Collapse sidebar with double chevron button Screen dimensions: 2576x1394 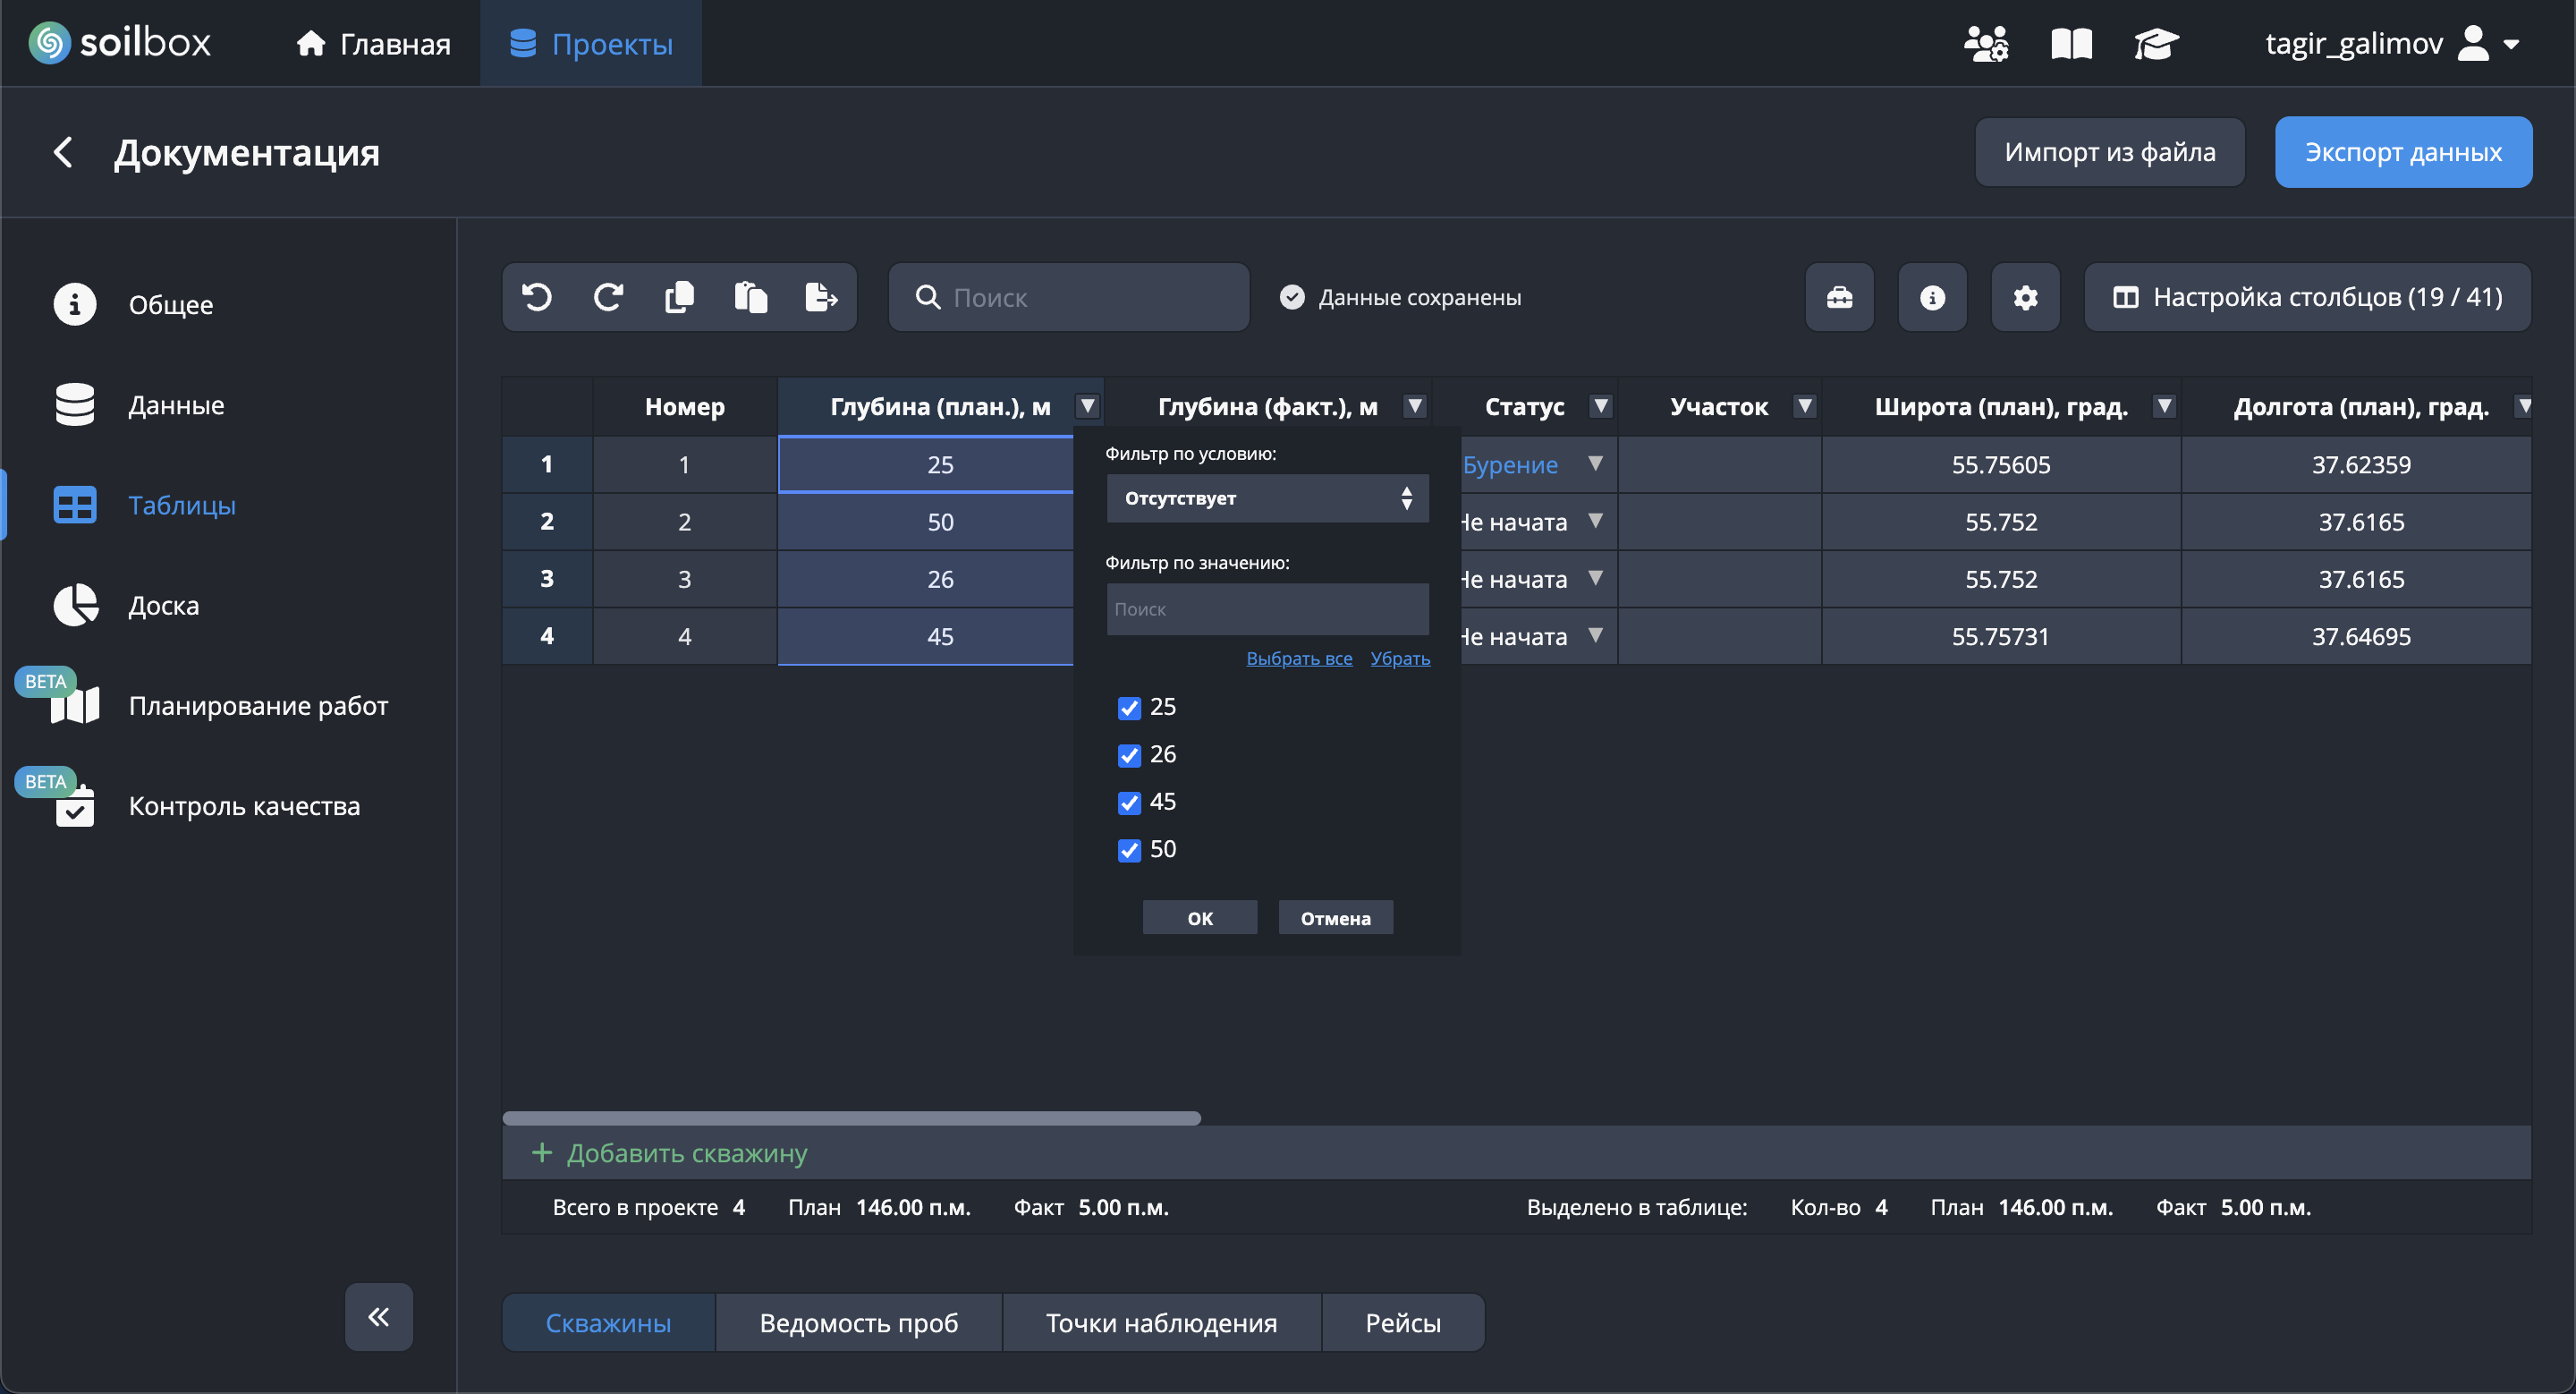(x=378, y=1316)
